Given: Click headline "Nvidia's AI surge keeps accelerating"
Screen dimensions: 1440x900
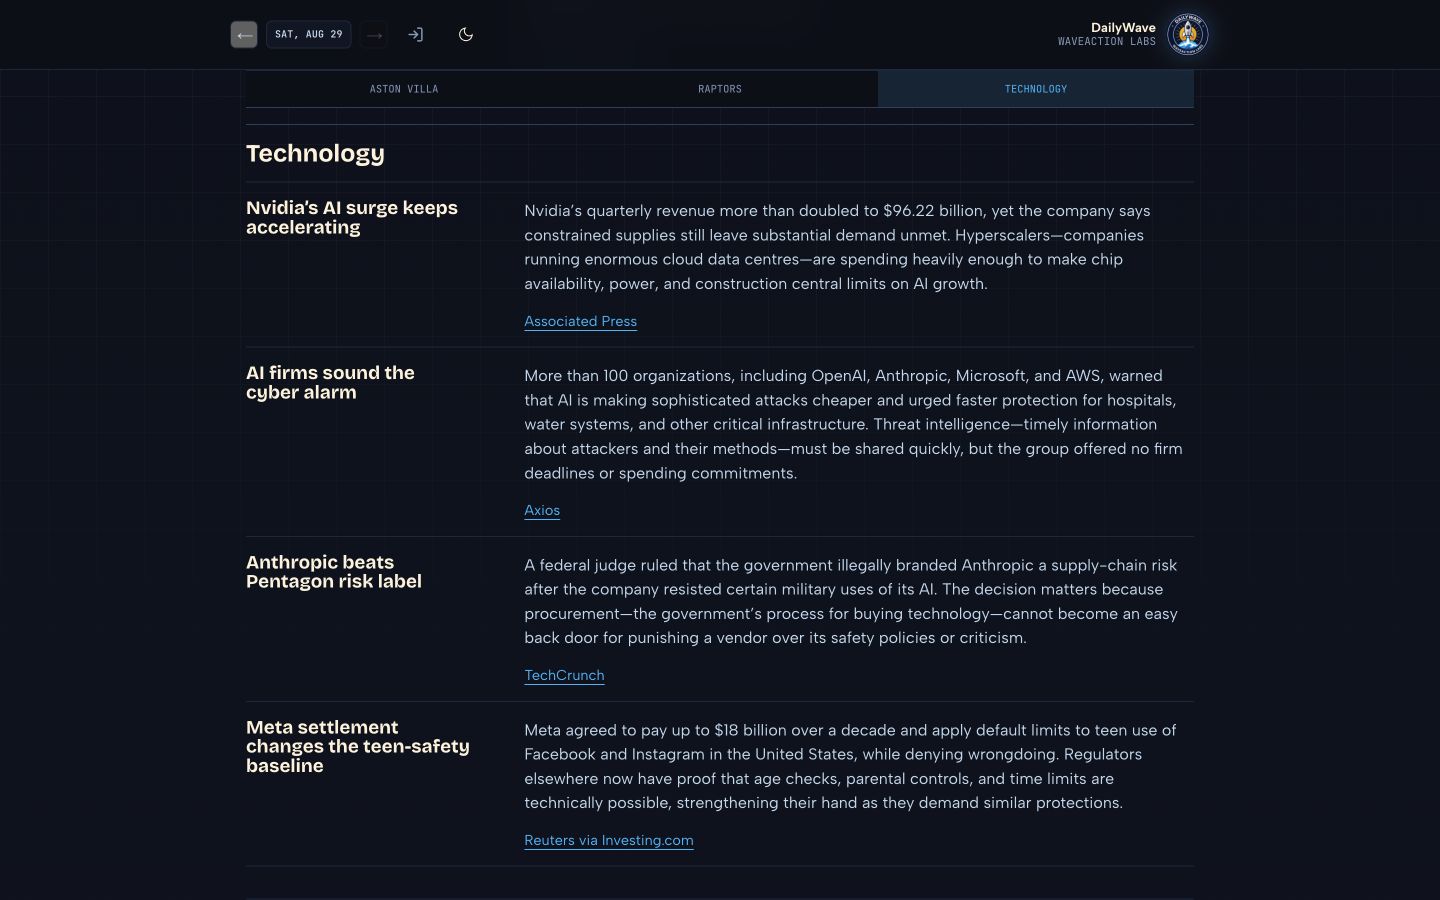Looking at the screenshot, I should tap(352, 217).
